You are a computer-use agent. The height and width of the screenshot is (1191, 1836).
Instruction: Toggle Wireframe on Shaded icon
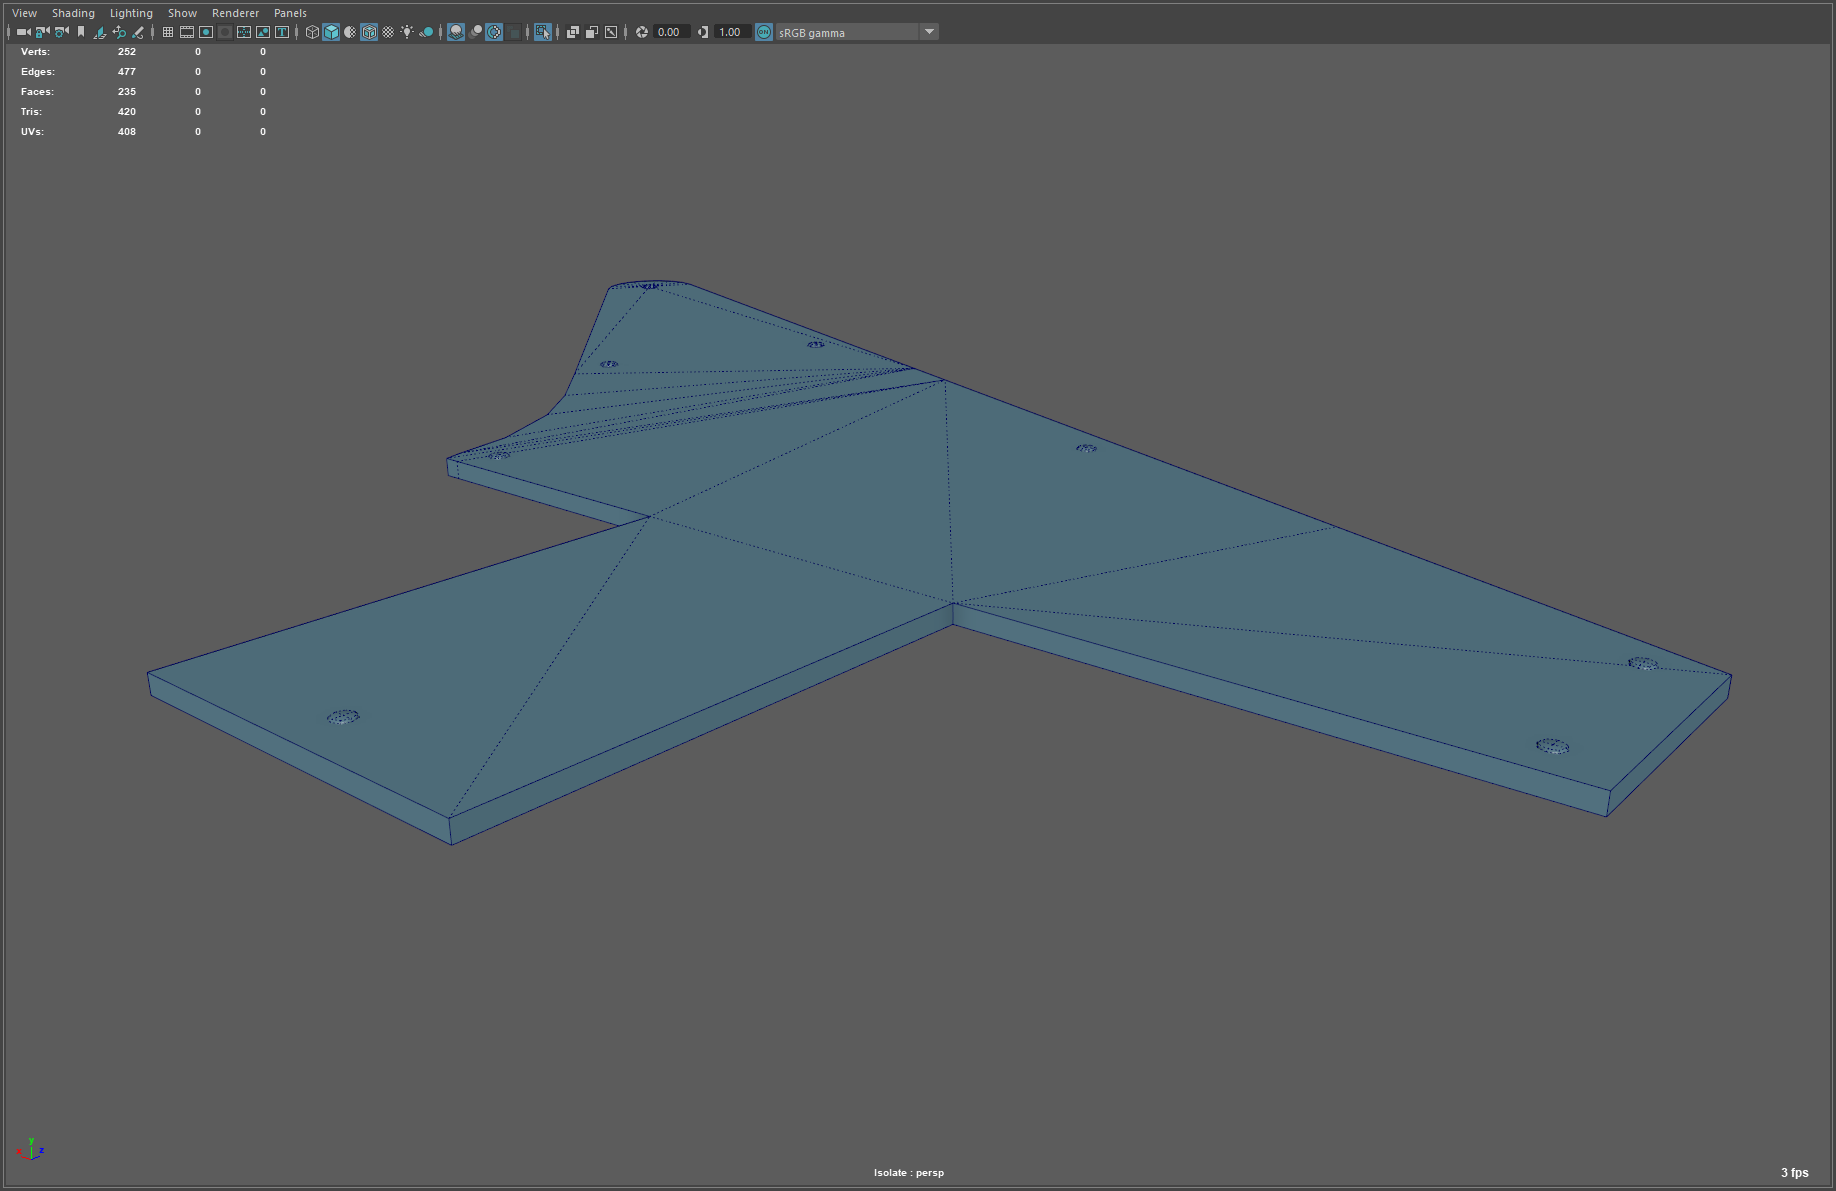point(369,32)
